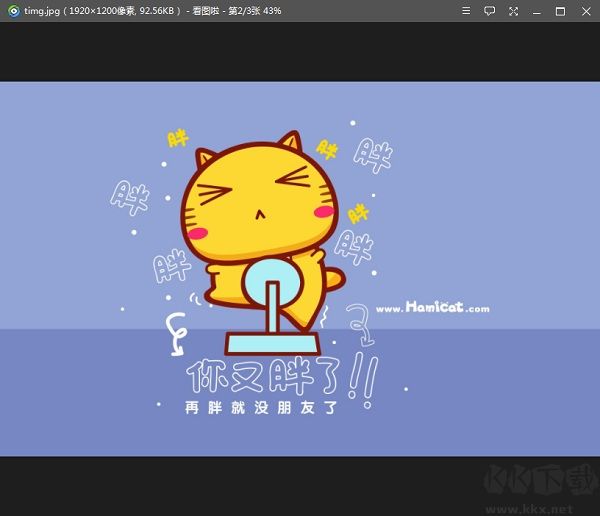The image size is (600, 516).
Task: Close the image viewer window
Action: click(x=586, y=11)
